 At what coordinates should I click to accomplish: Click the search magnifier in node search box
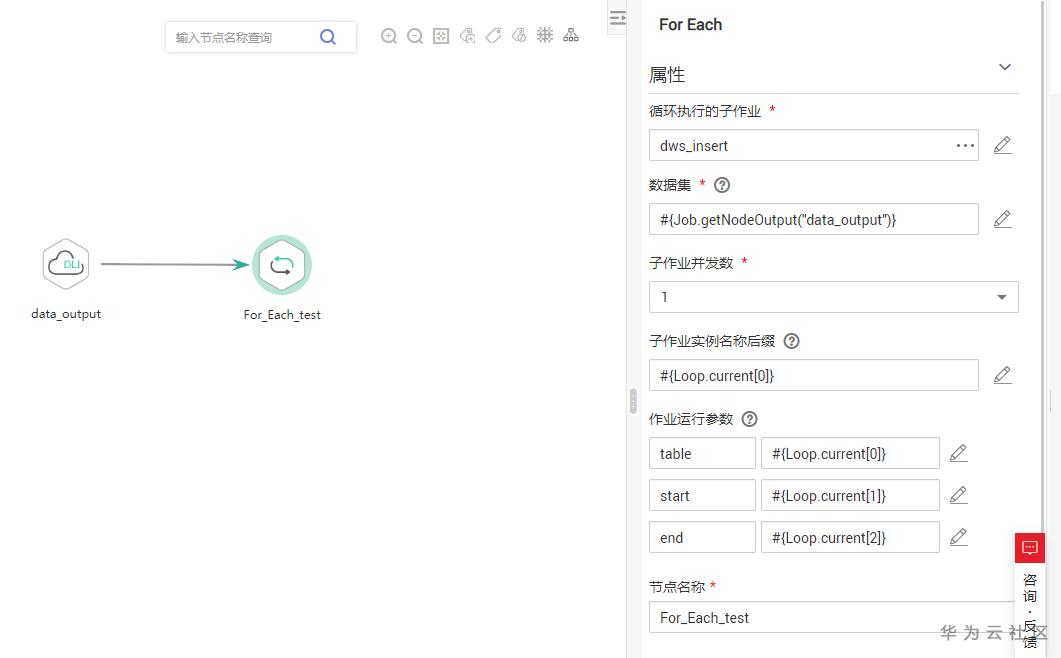(328, 37)
